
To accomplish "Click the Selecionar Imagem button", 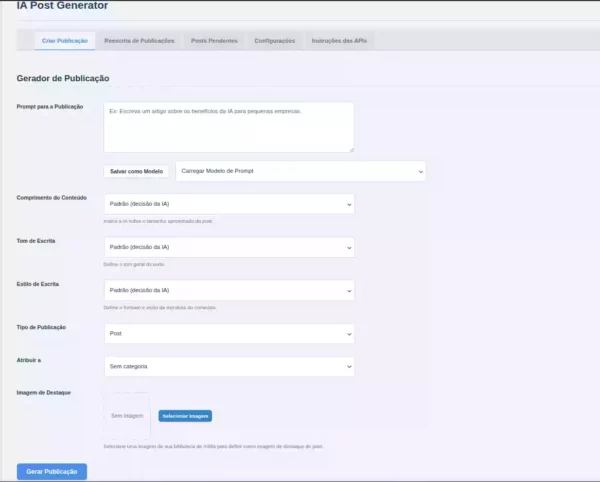I will 185,416.
